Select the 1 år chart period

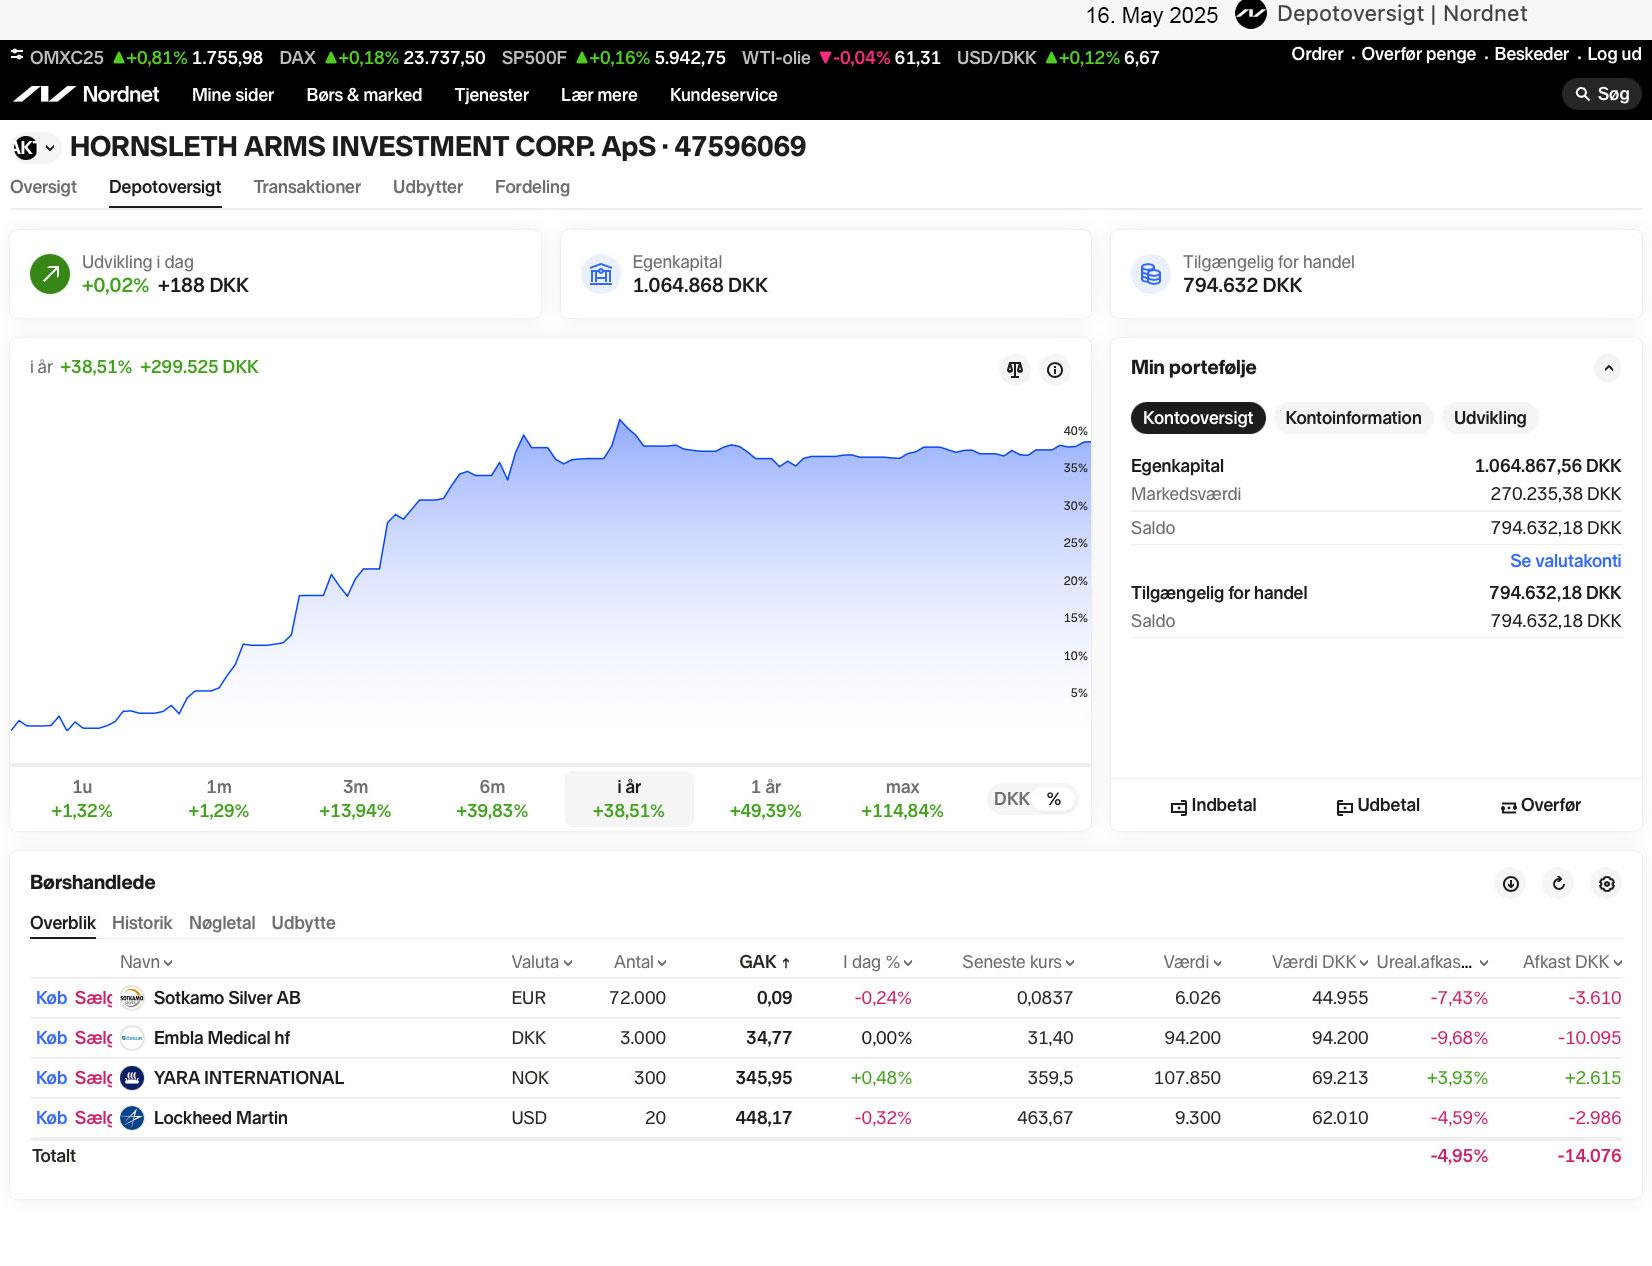[x=766, y=799]
